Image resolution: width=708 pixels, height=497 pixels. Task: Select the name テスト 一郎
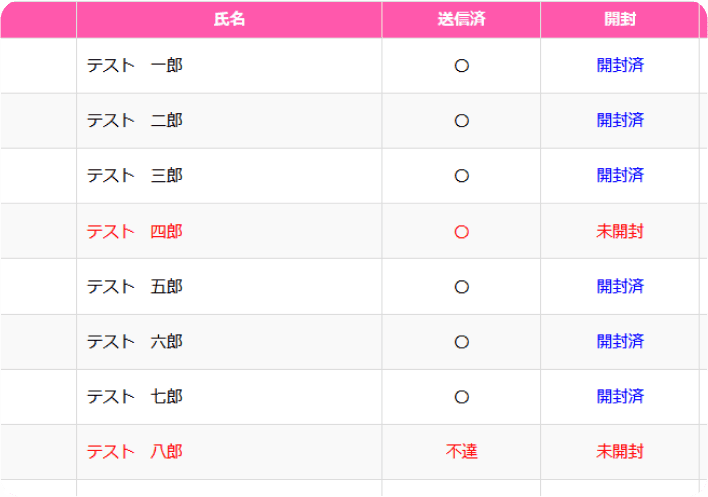coord(135,65)
